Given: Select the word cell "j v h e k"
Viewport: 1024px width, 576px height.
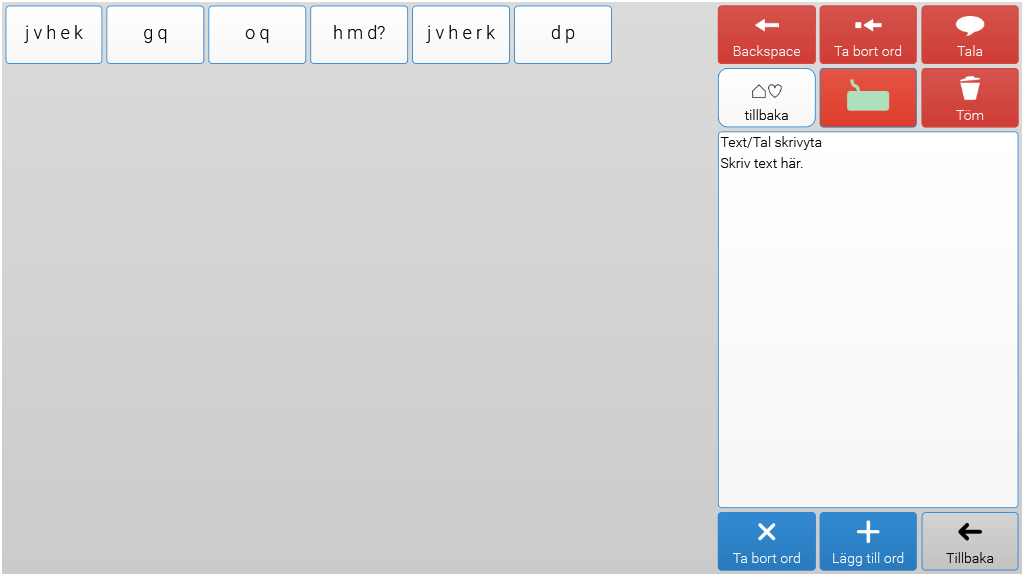Looking at the screenshot, I should pos(54,34).
